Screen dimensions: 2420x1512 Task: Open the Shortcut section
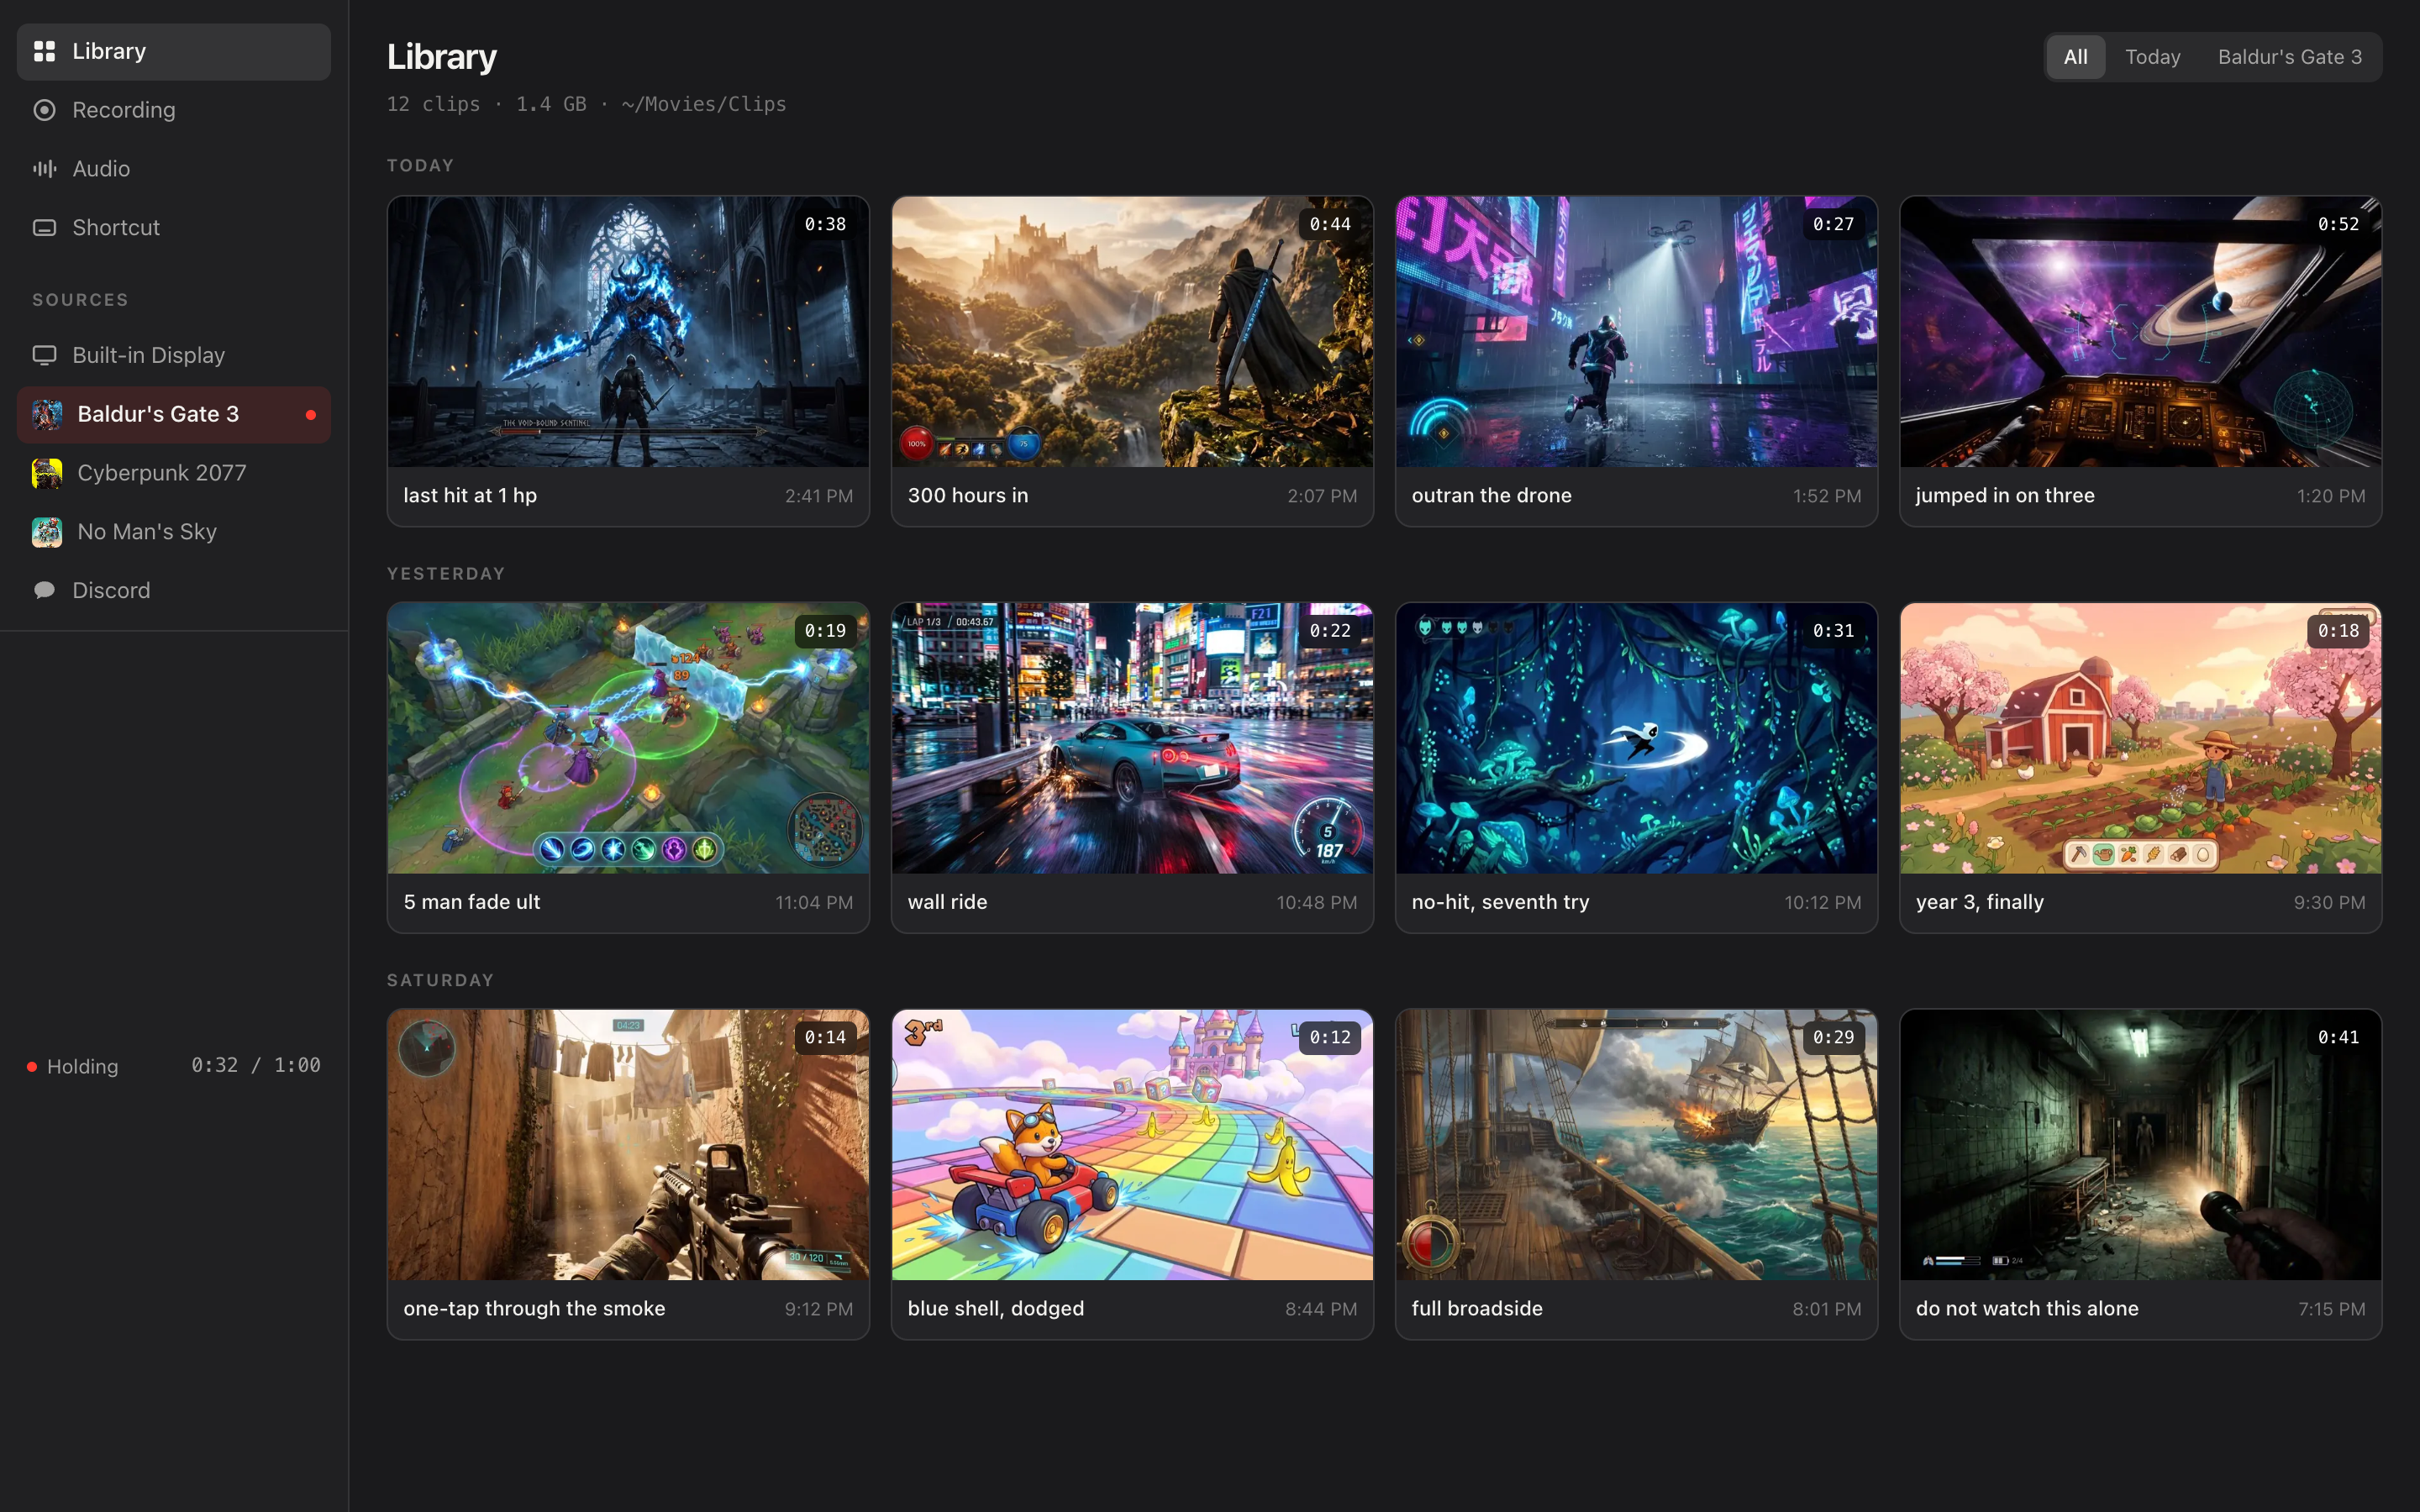(x=174, y=228)
